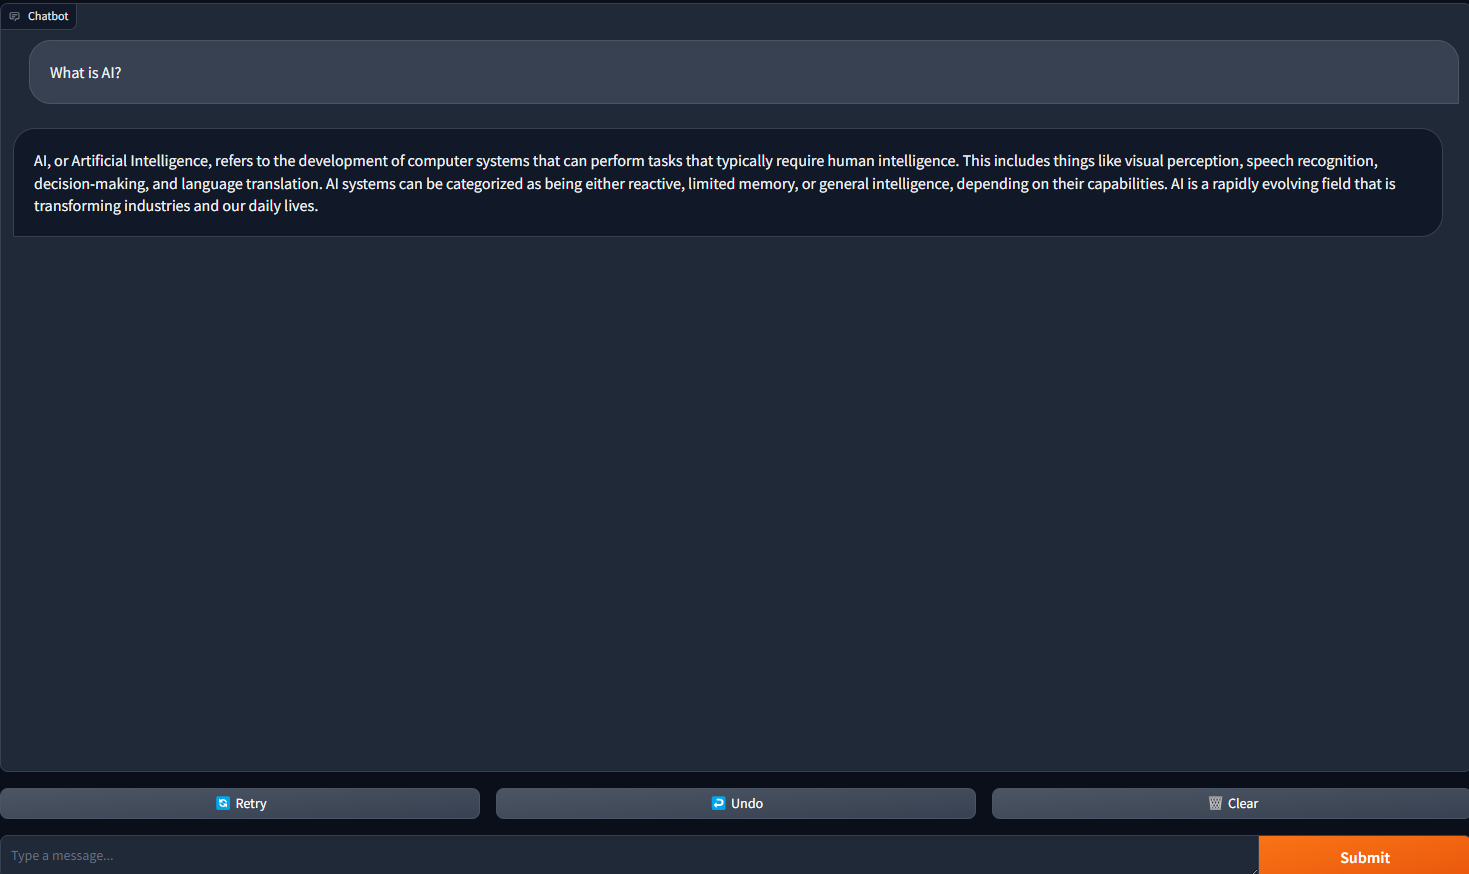
Task: Click the trash can icon on Clear
Action: click(1215, 803)
